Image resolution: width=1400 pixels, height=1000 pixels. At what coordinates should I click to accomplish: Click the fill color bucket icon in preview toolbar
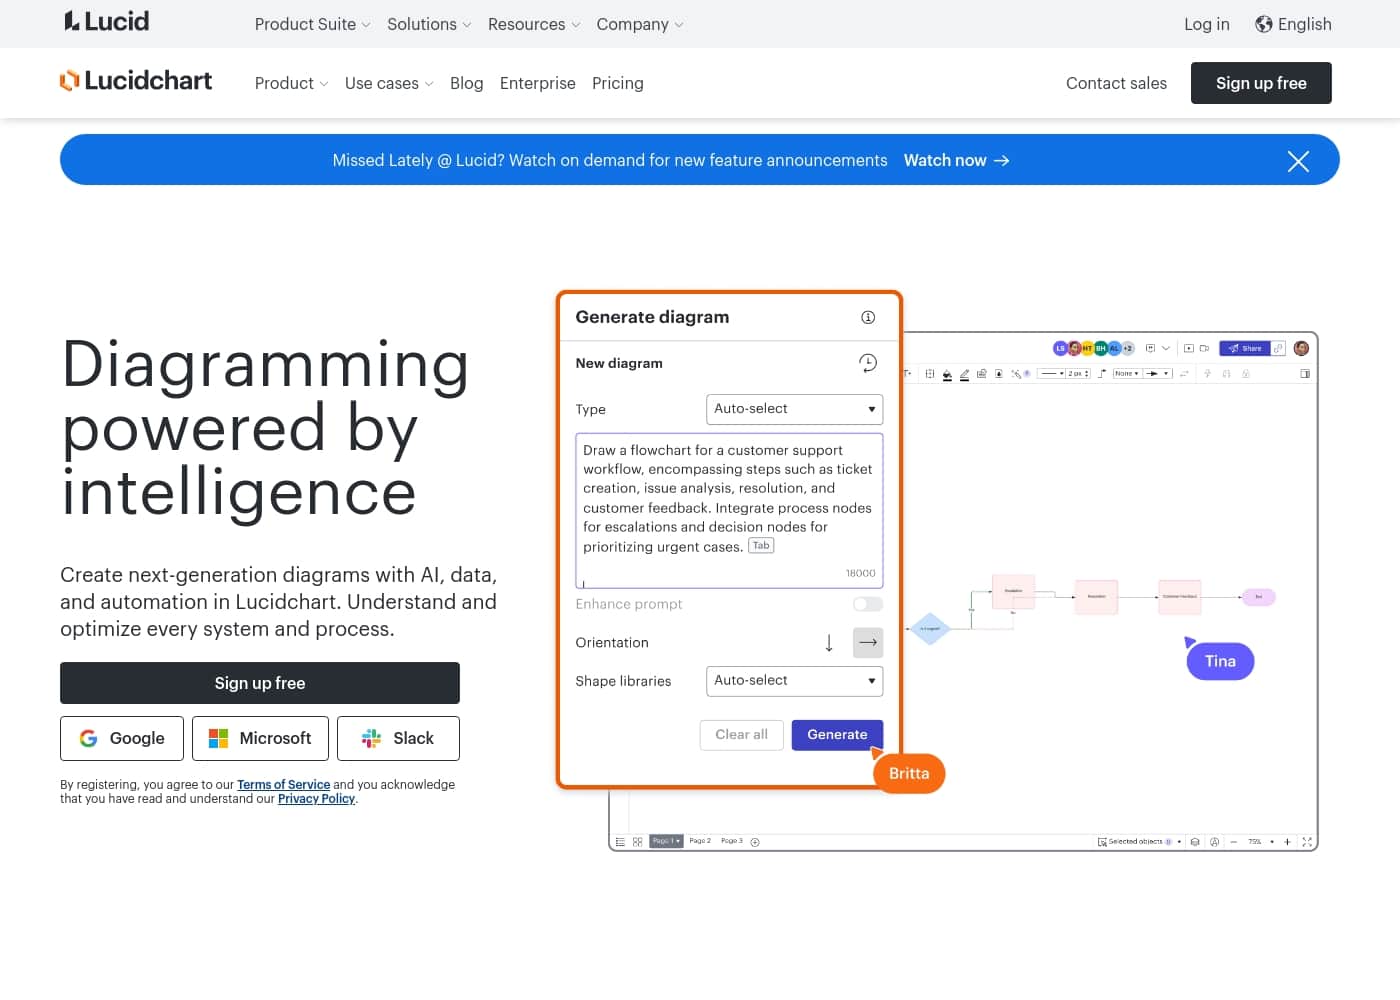pos(947,374)
